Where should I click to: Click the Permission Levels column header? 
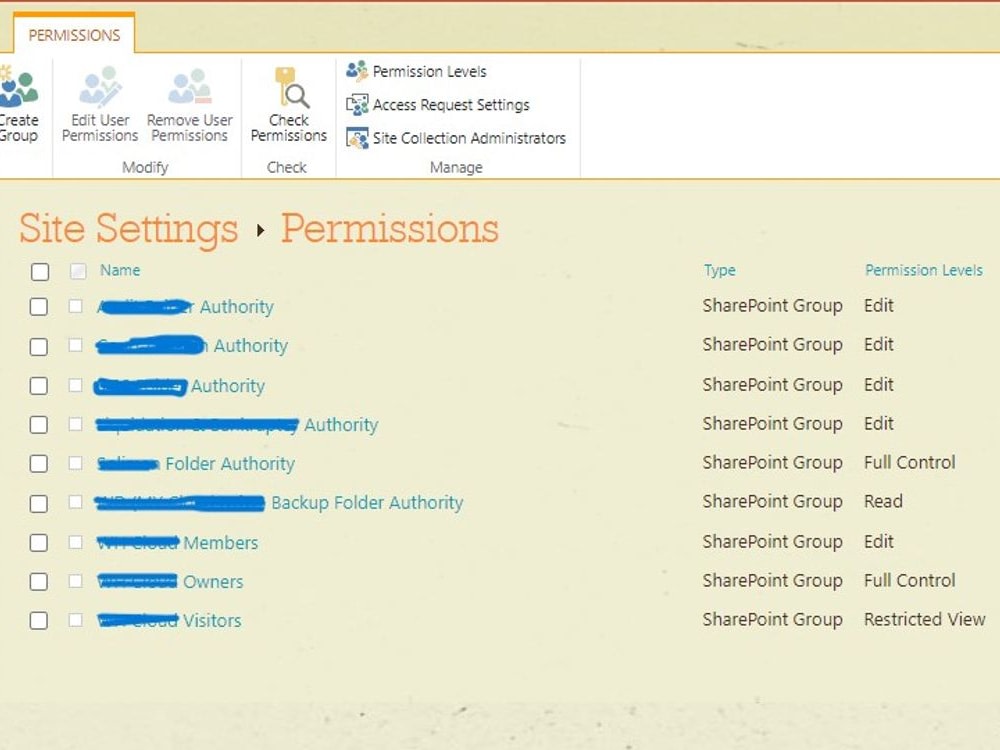(x=923, y=270)
